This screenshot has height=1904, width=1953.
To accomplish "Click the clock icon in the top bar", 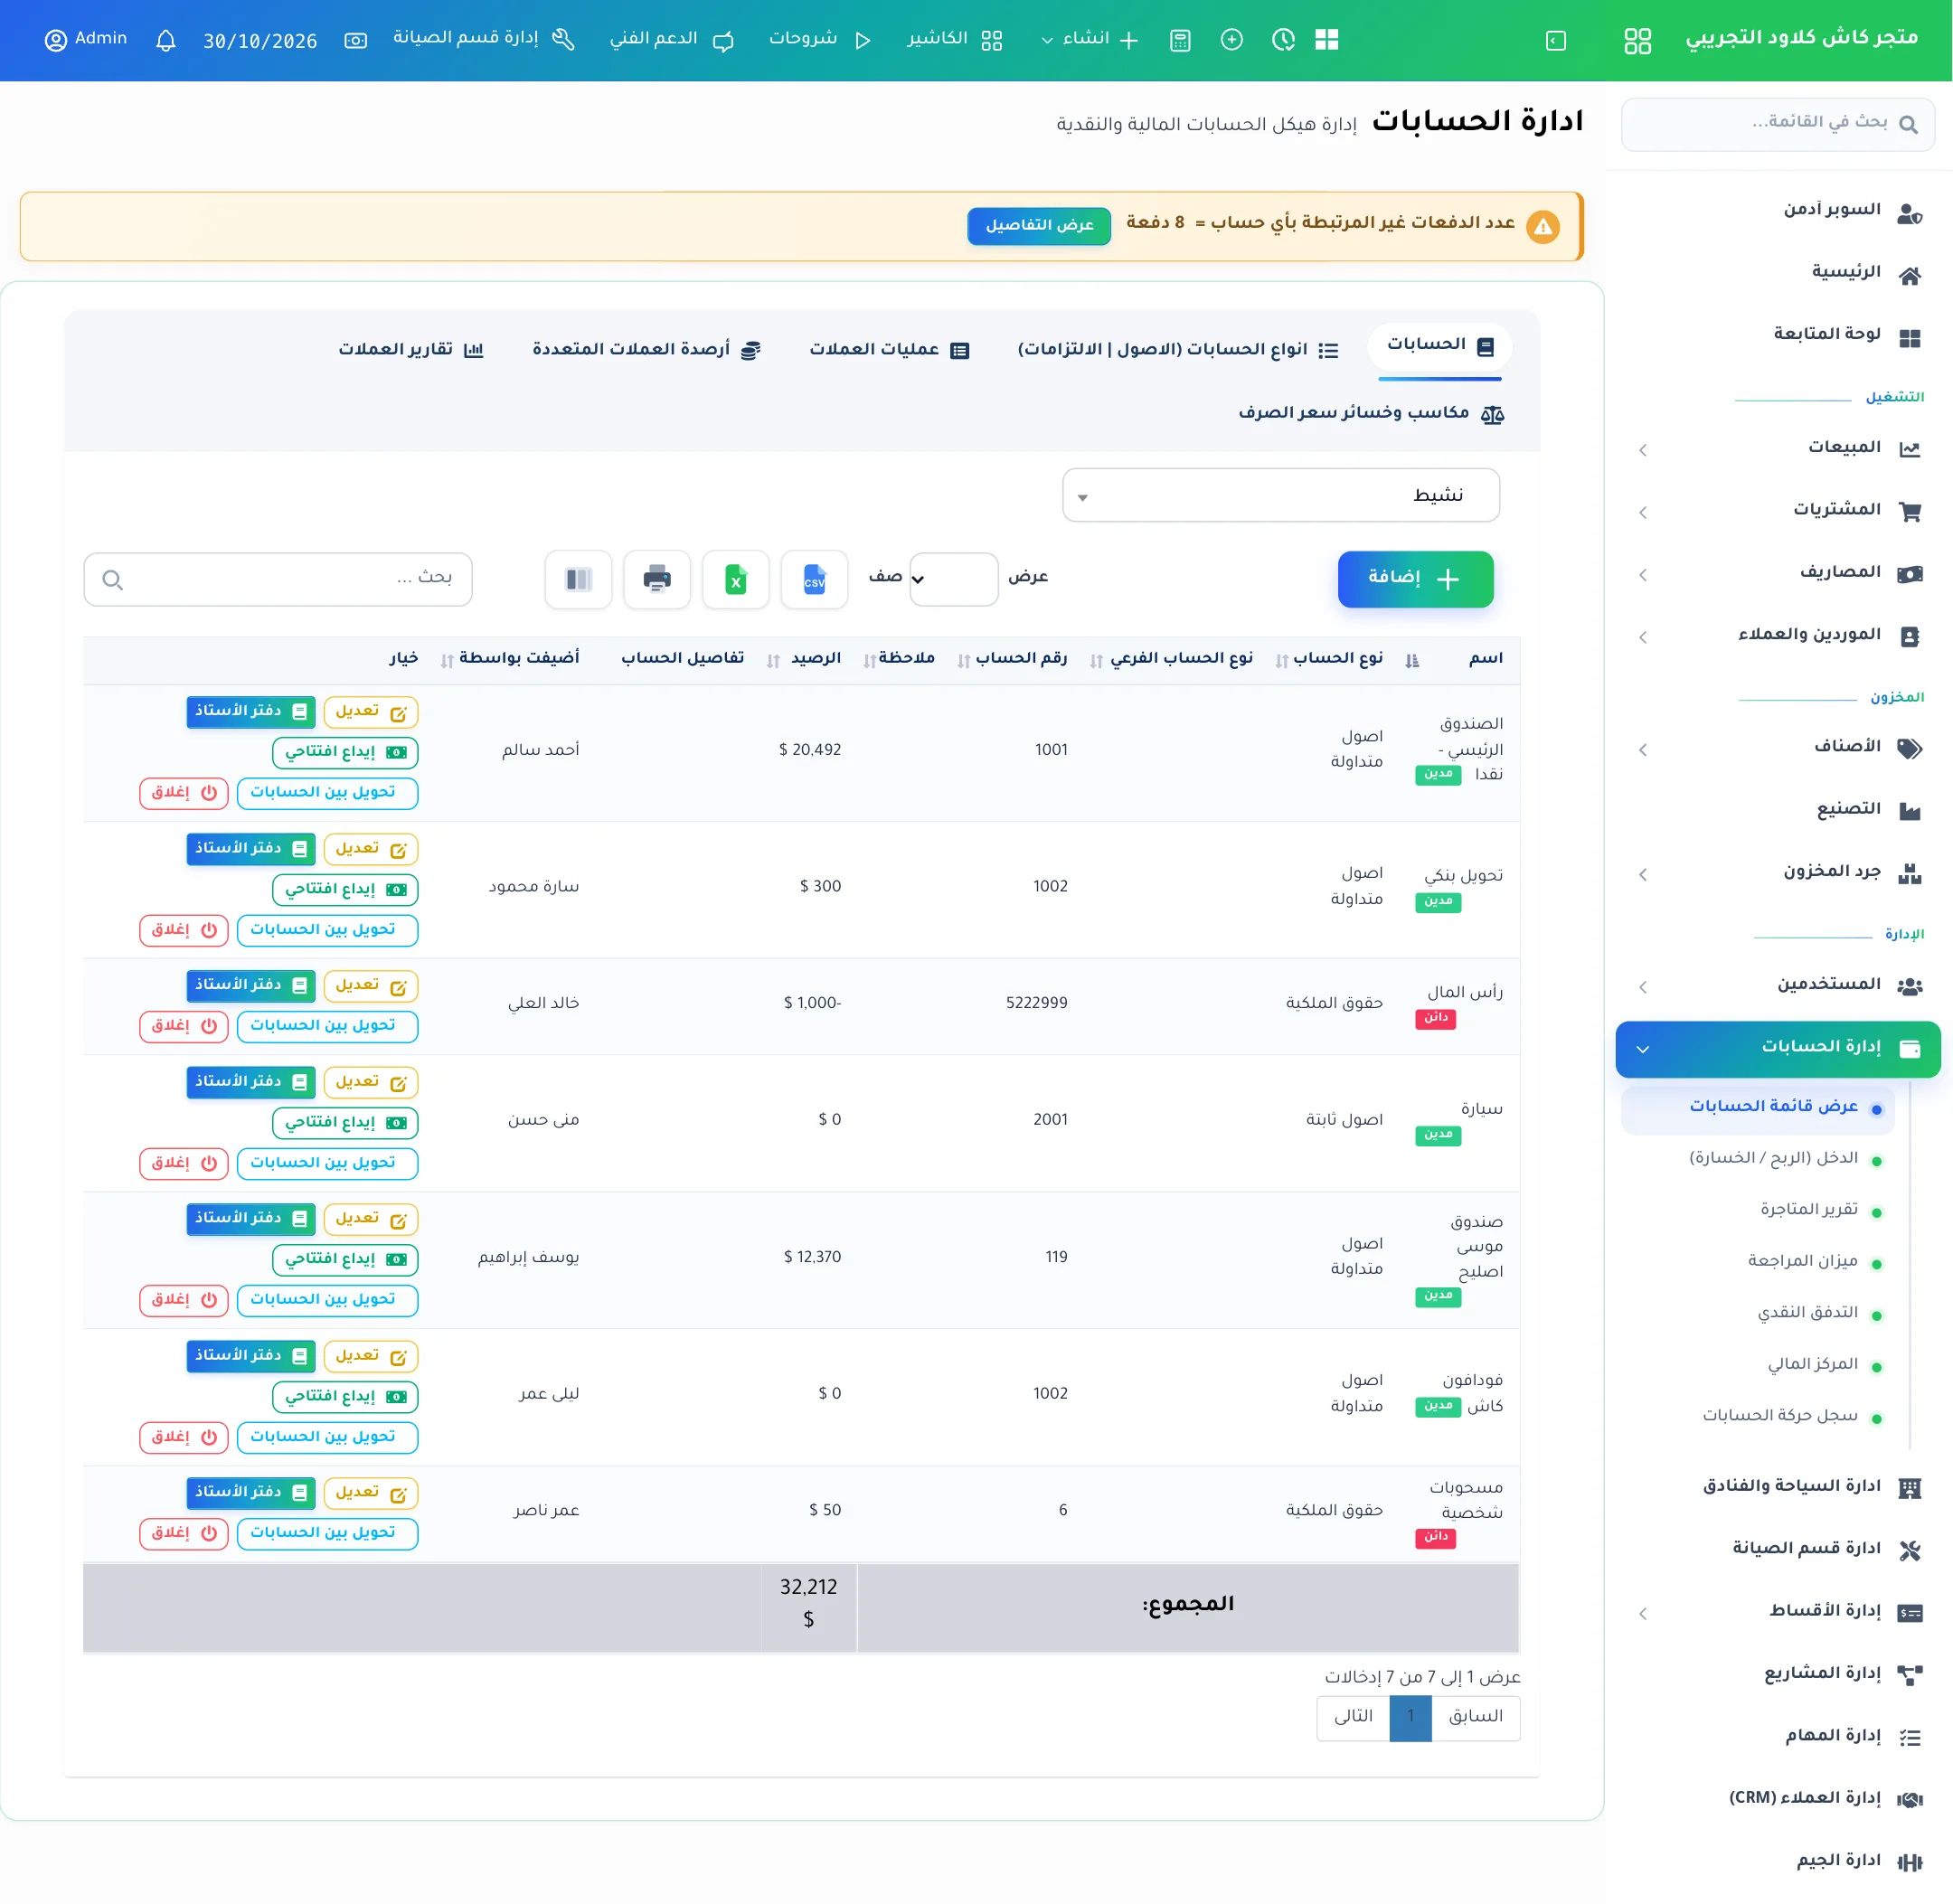I will pyautogui.click(x=1283, y=40).
